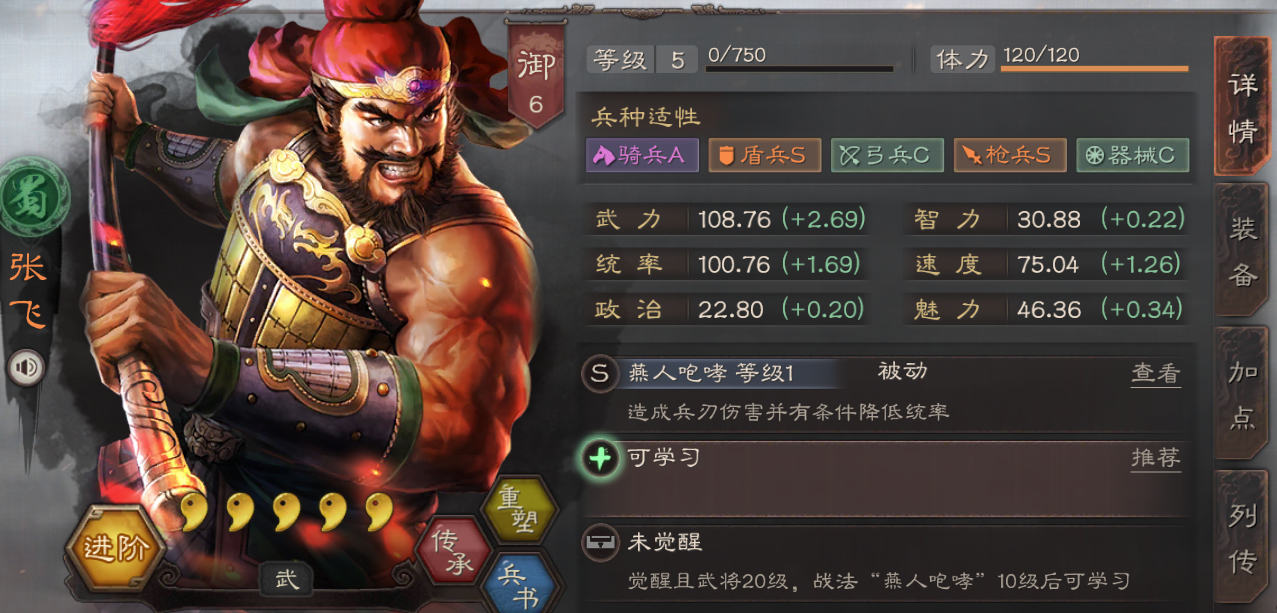
Task: Switch to the 加点 tab
Action: click(x=1243, y=393)
